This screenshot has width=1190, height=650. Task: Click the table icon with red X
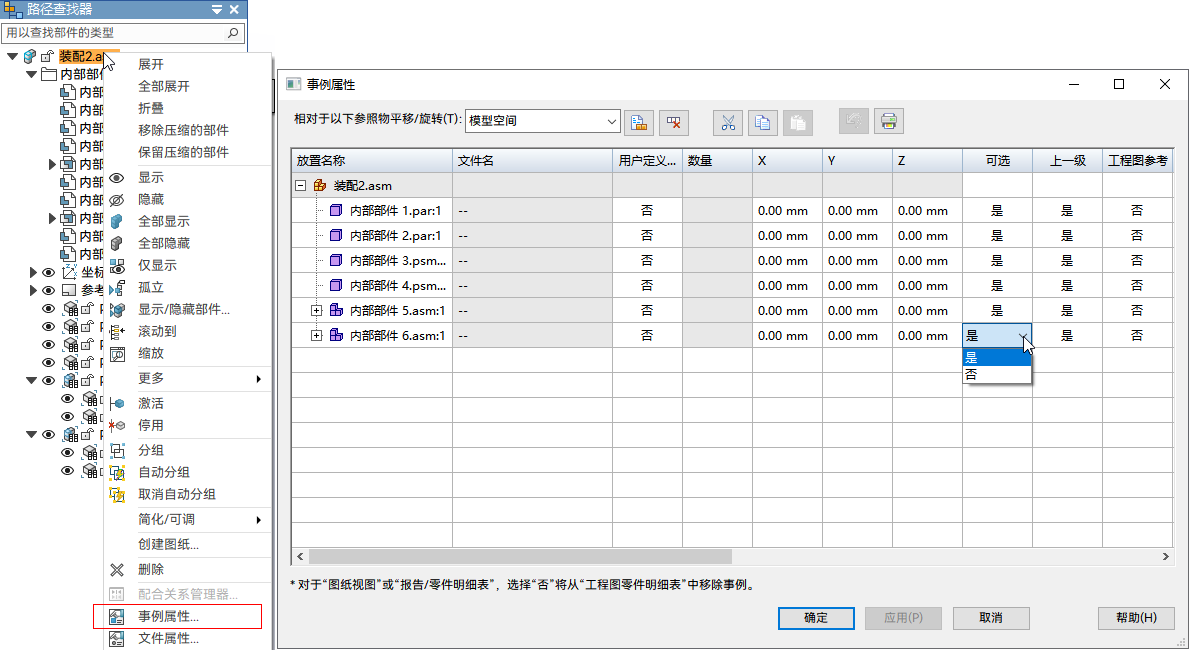click(673, 121)
